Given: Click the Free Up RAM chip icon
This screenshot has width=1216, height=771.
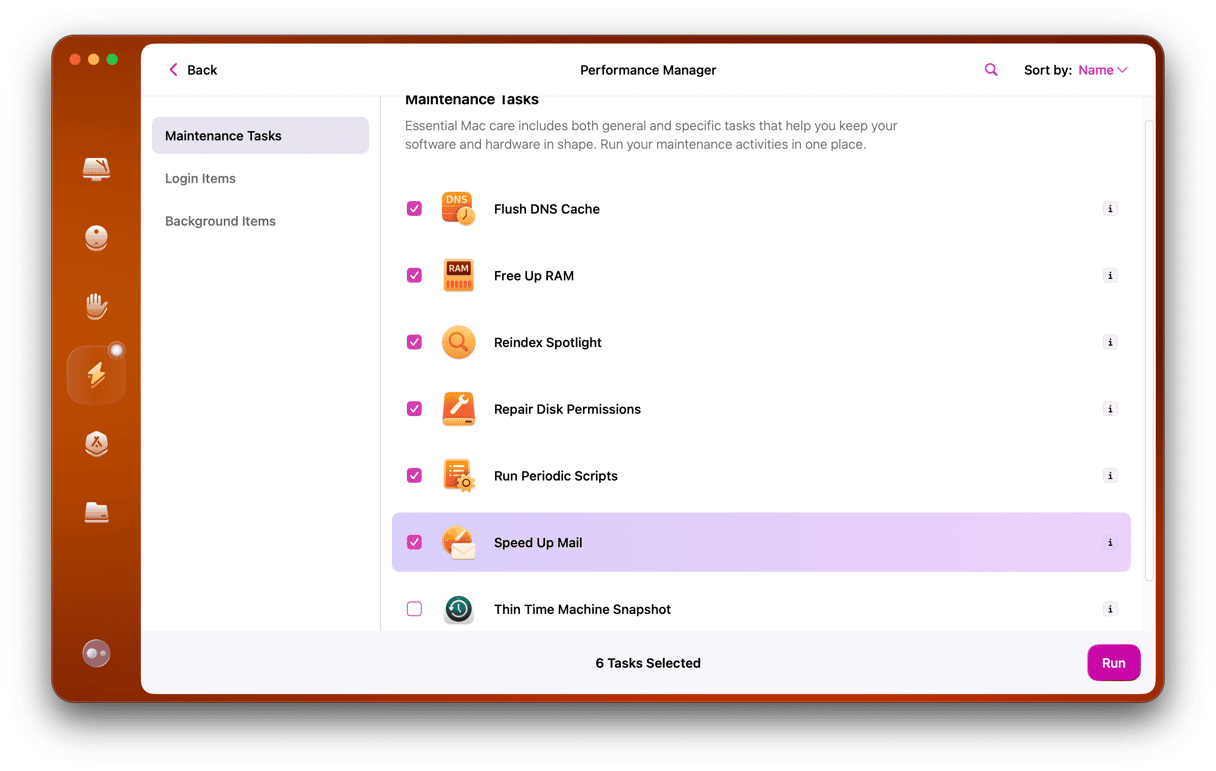Looking at the screenshot, I should coord(458,276).
